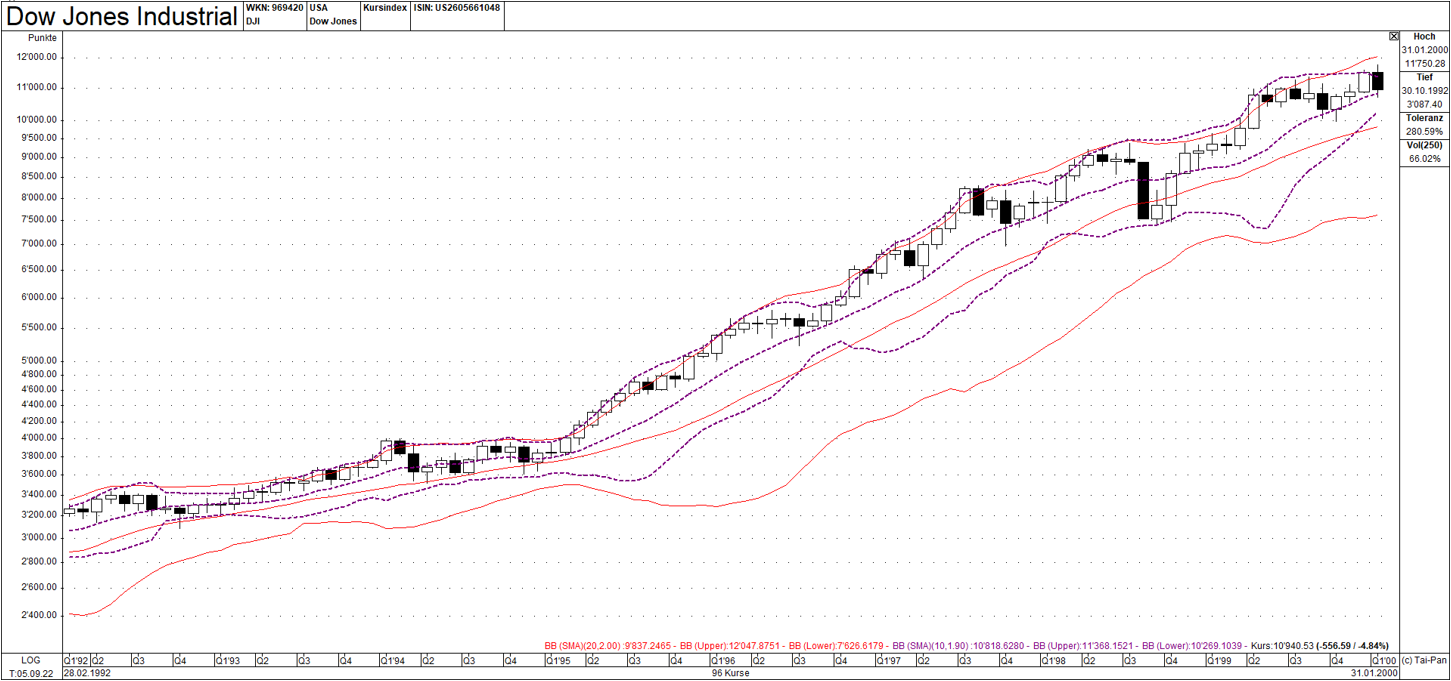Click the Q1'94 quarter label

(x=393, y=661)
